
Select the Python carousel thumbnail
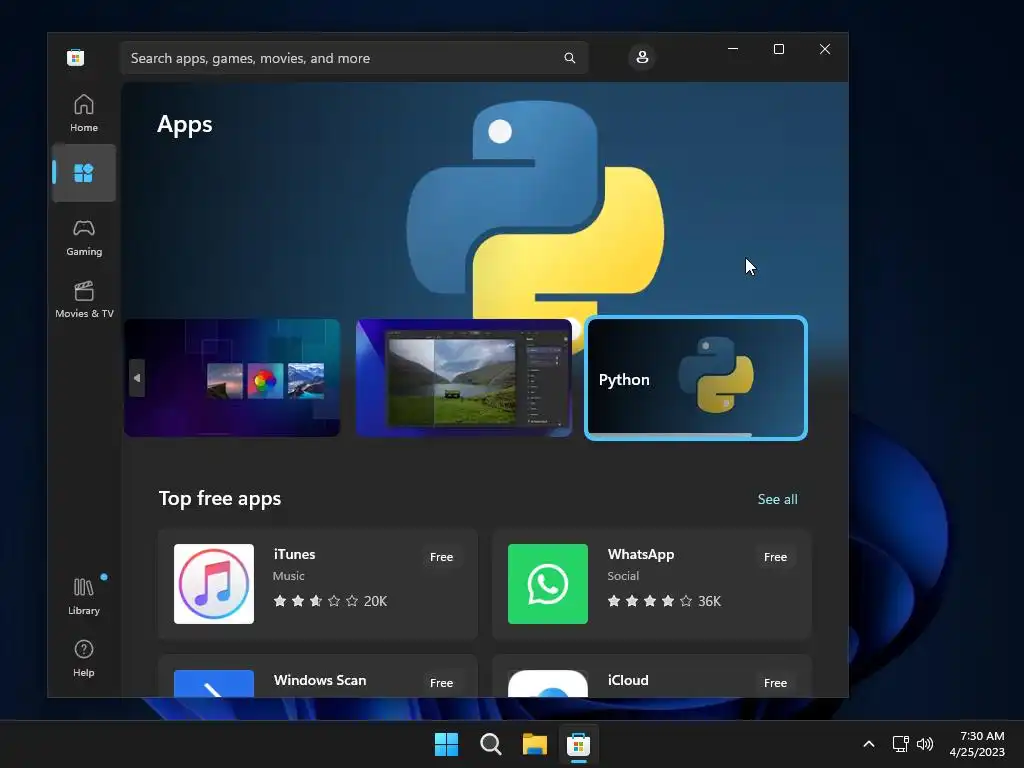[696, 377]
